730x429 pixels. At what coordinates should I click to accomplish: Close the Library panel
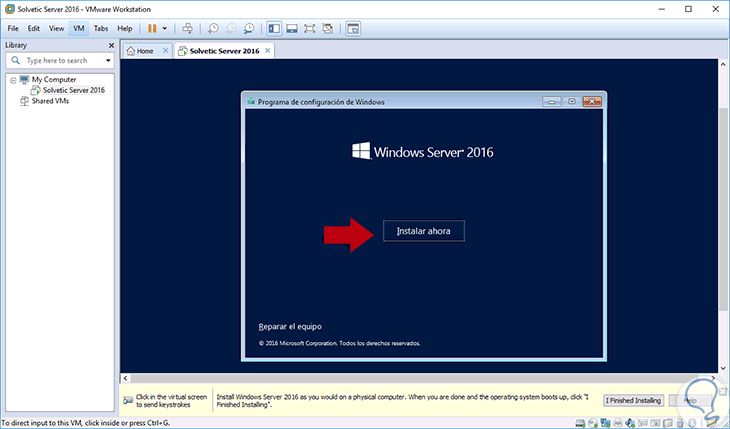tap(111, 45)
